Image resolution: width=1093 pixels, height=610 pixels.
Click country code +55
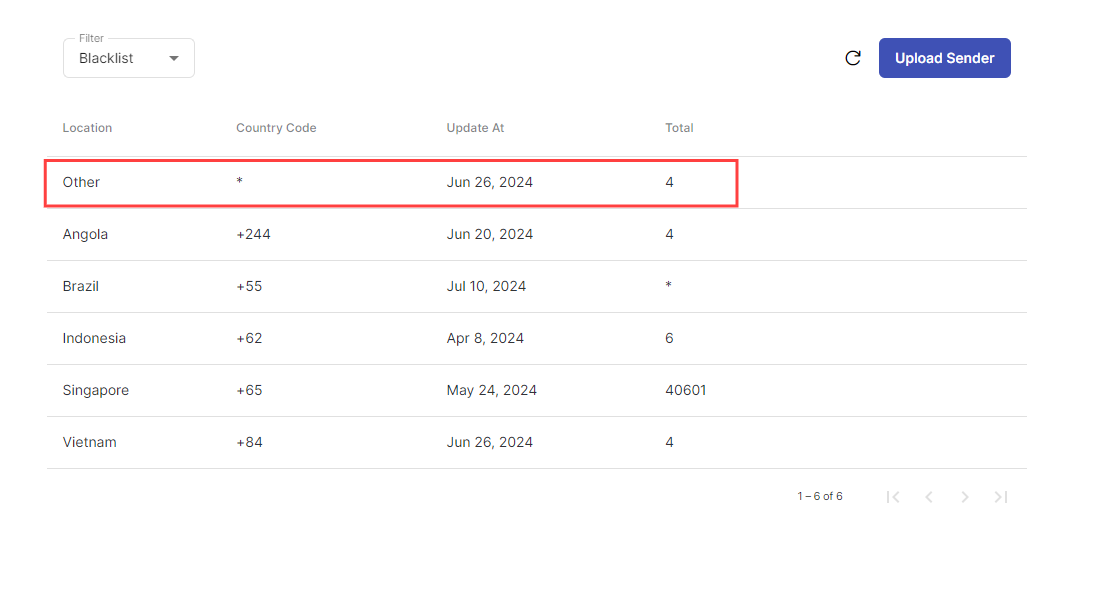pos(249,287)
